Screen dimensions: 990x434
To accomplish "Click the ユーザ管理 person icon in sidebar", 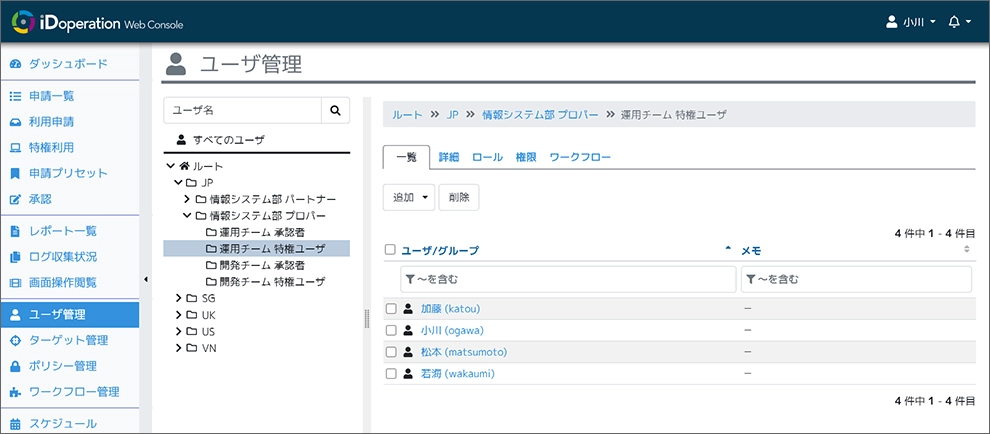I will pyautogui.click(x=16, y=315).
